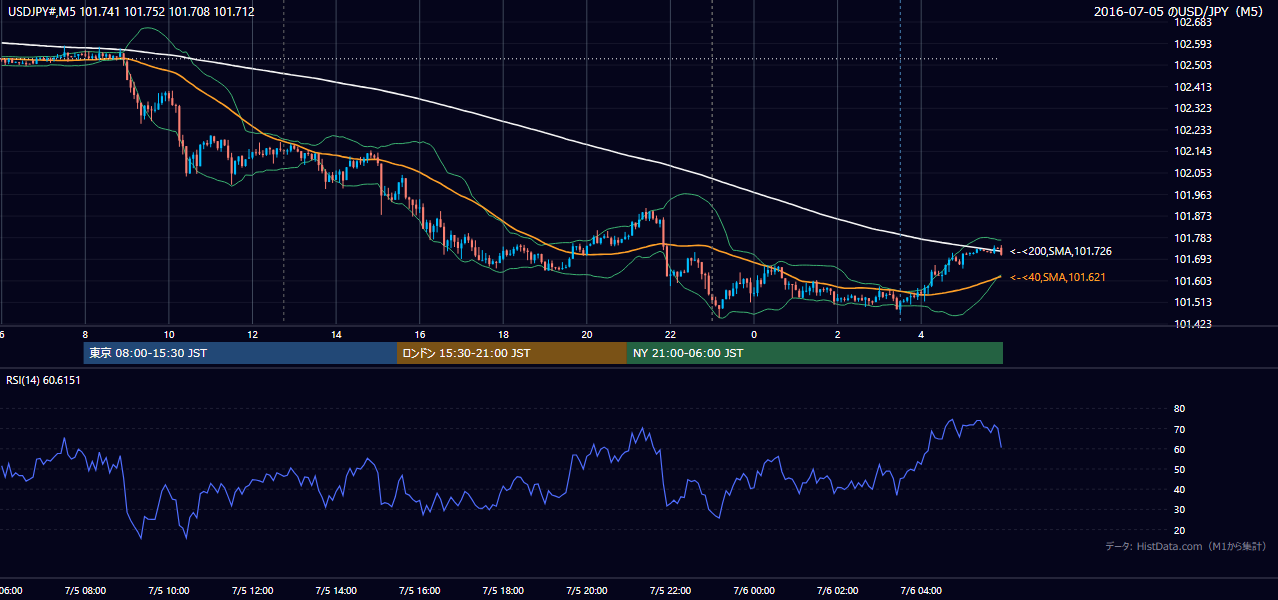Select the RSI scale value 40
1278x600 pixels.
click(1180, 489)
